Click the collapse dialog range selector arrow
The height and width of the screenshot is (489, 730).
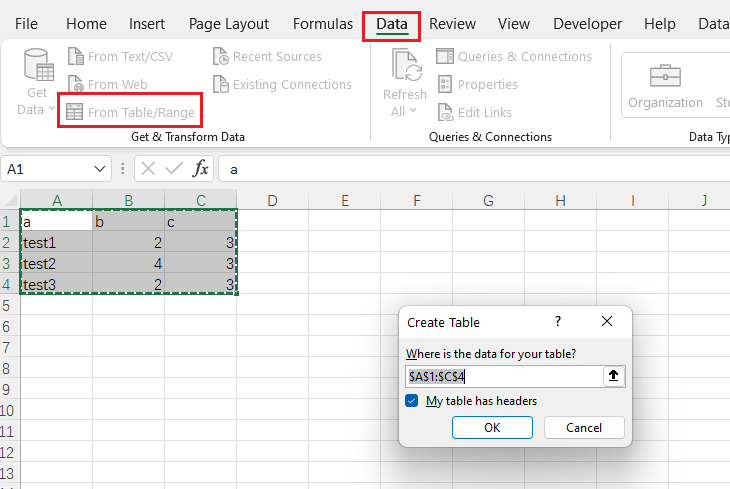pos(614,376)
